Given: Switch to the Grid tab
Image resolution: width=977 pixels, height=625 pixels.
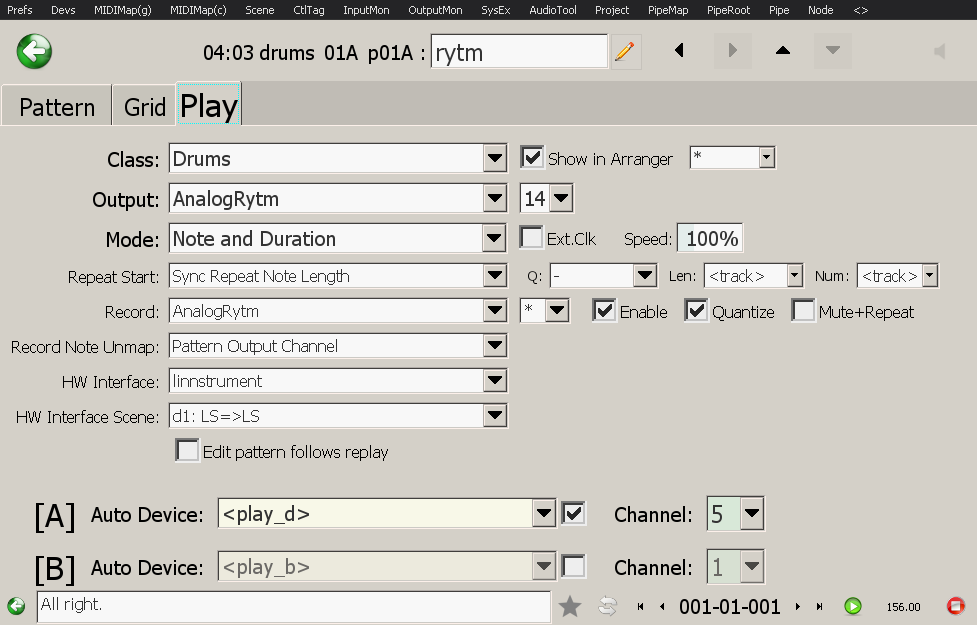Looking at the screenshot, I should pos(145,107).
